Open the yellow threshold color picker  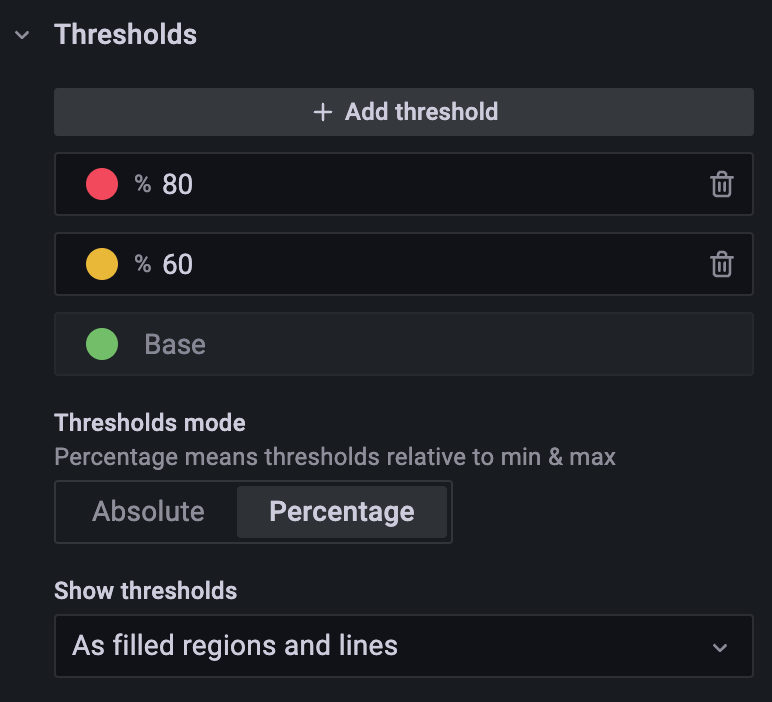(102, 264)
